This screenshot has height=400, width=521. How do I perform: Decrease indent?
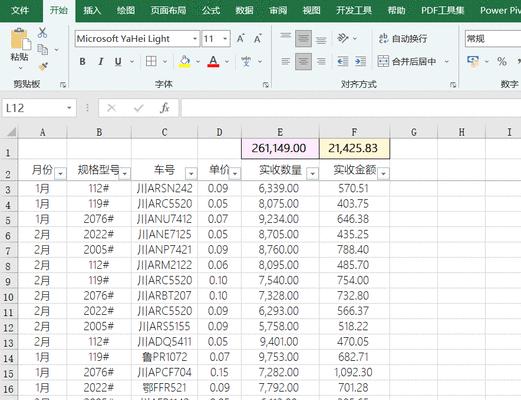pos(343,61)
